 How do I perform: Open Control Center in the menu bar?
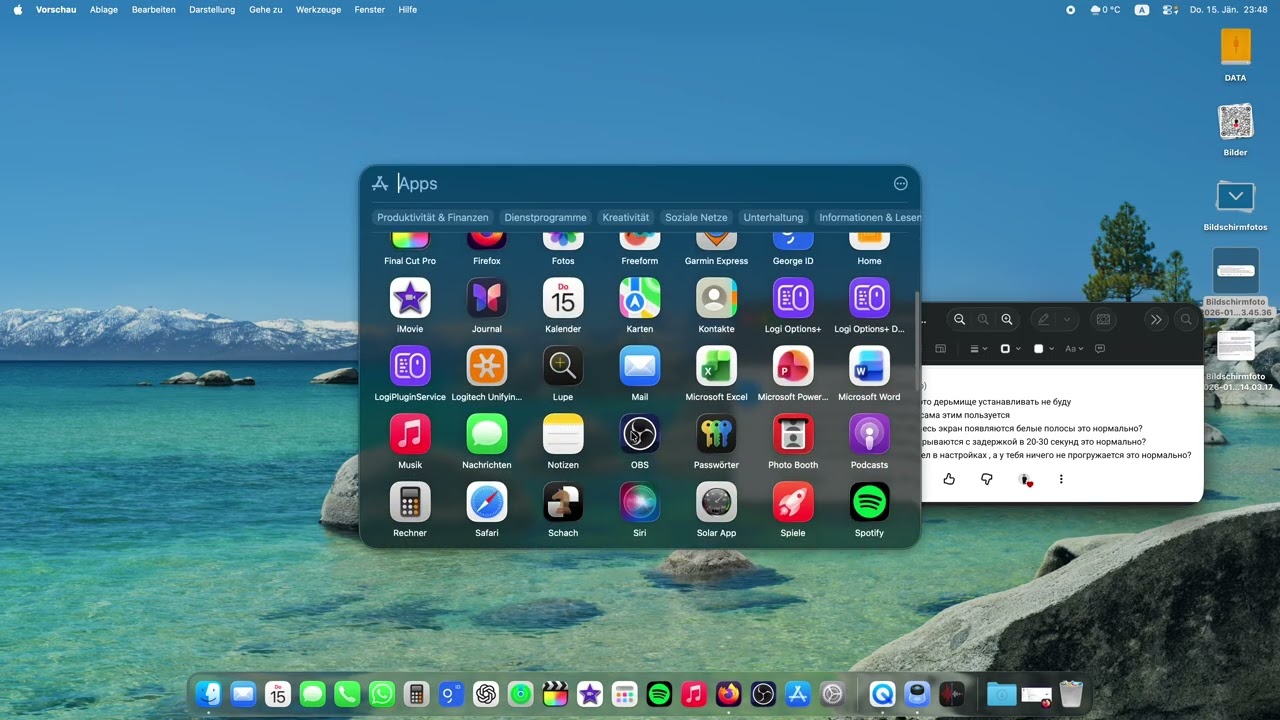[1169, 9]
